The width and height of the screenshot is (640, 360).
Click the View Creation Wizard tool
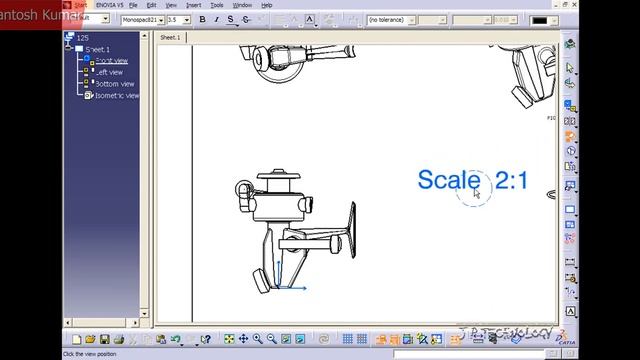(x=570, y=186)
